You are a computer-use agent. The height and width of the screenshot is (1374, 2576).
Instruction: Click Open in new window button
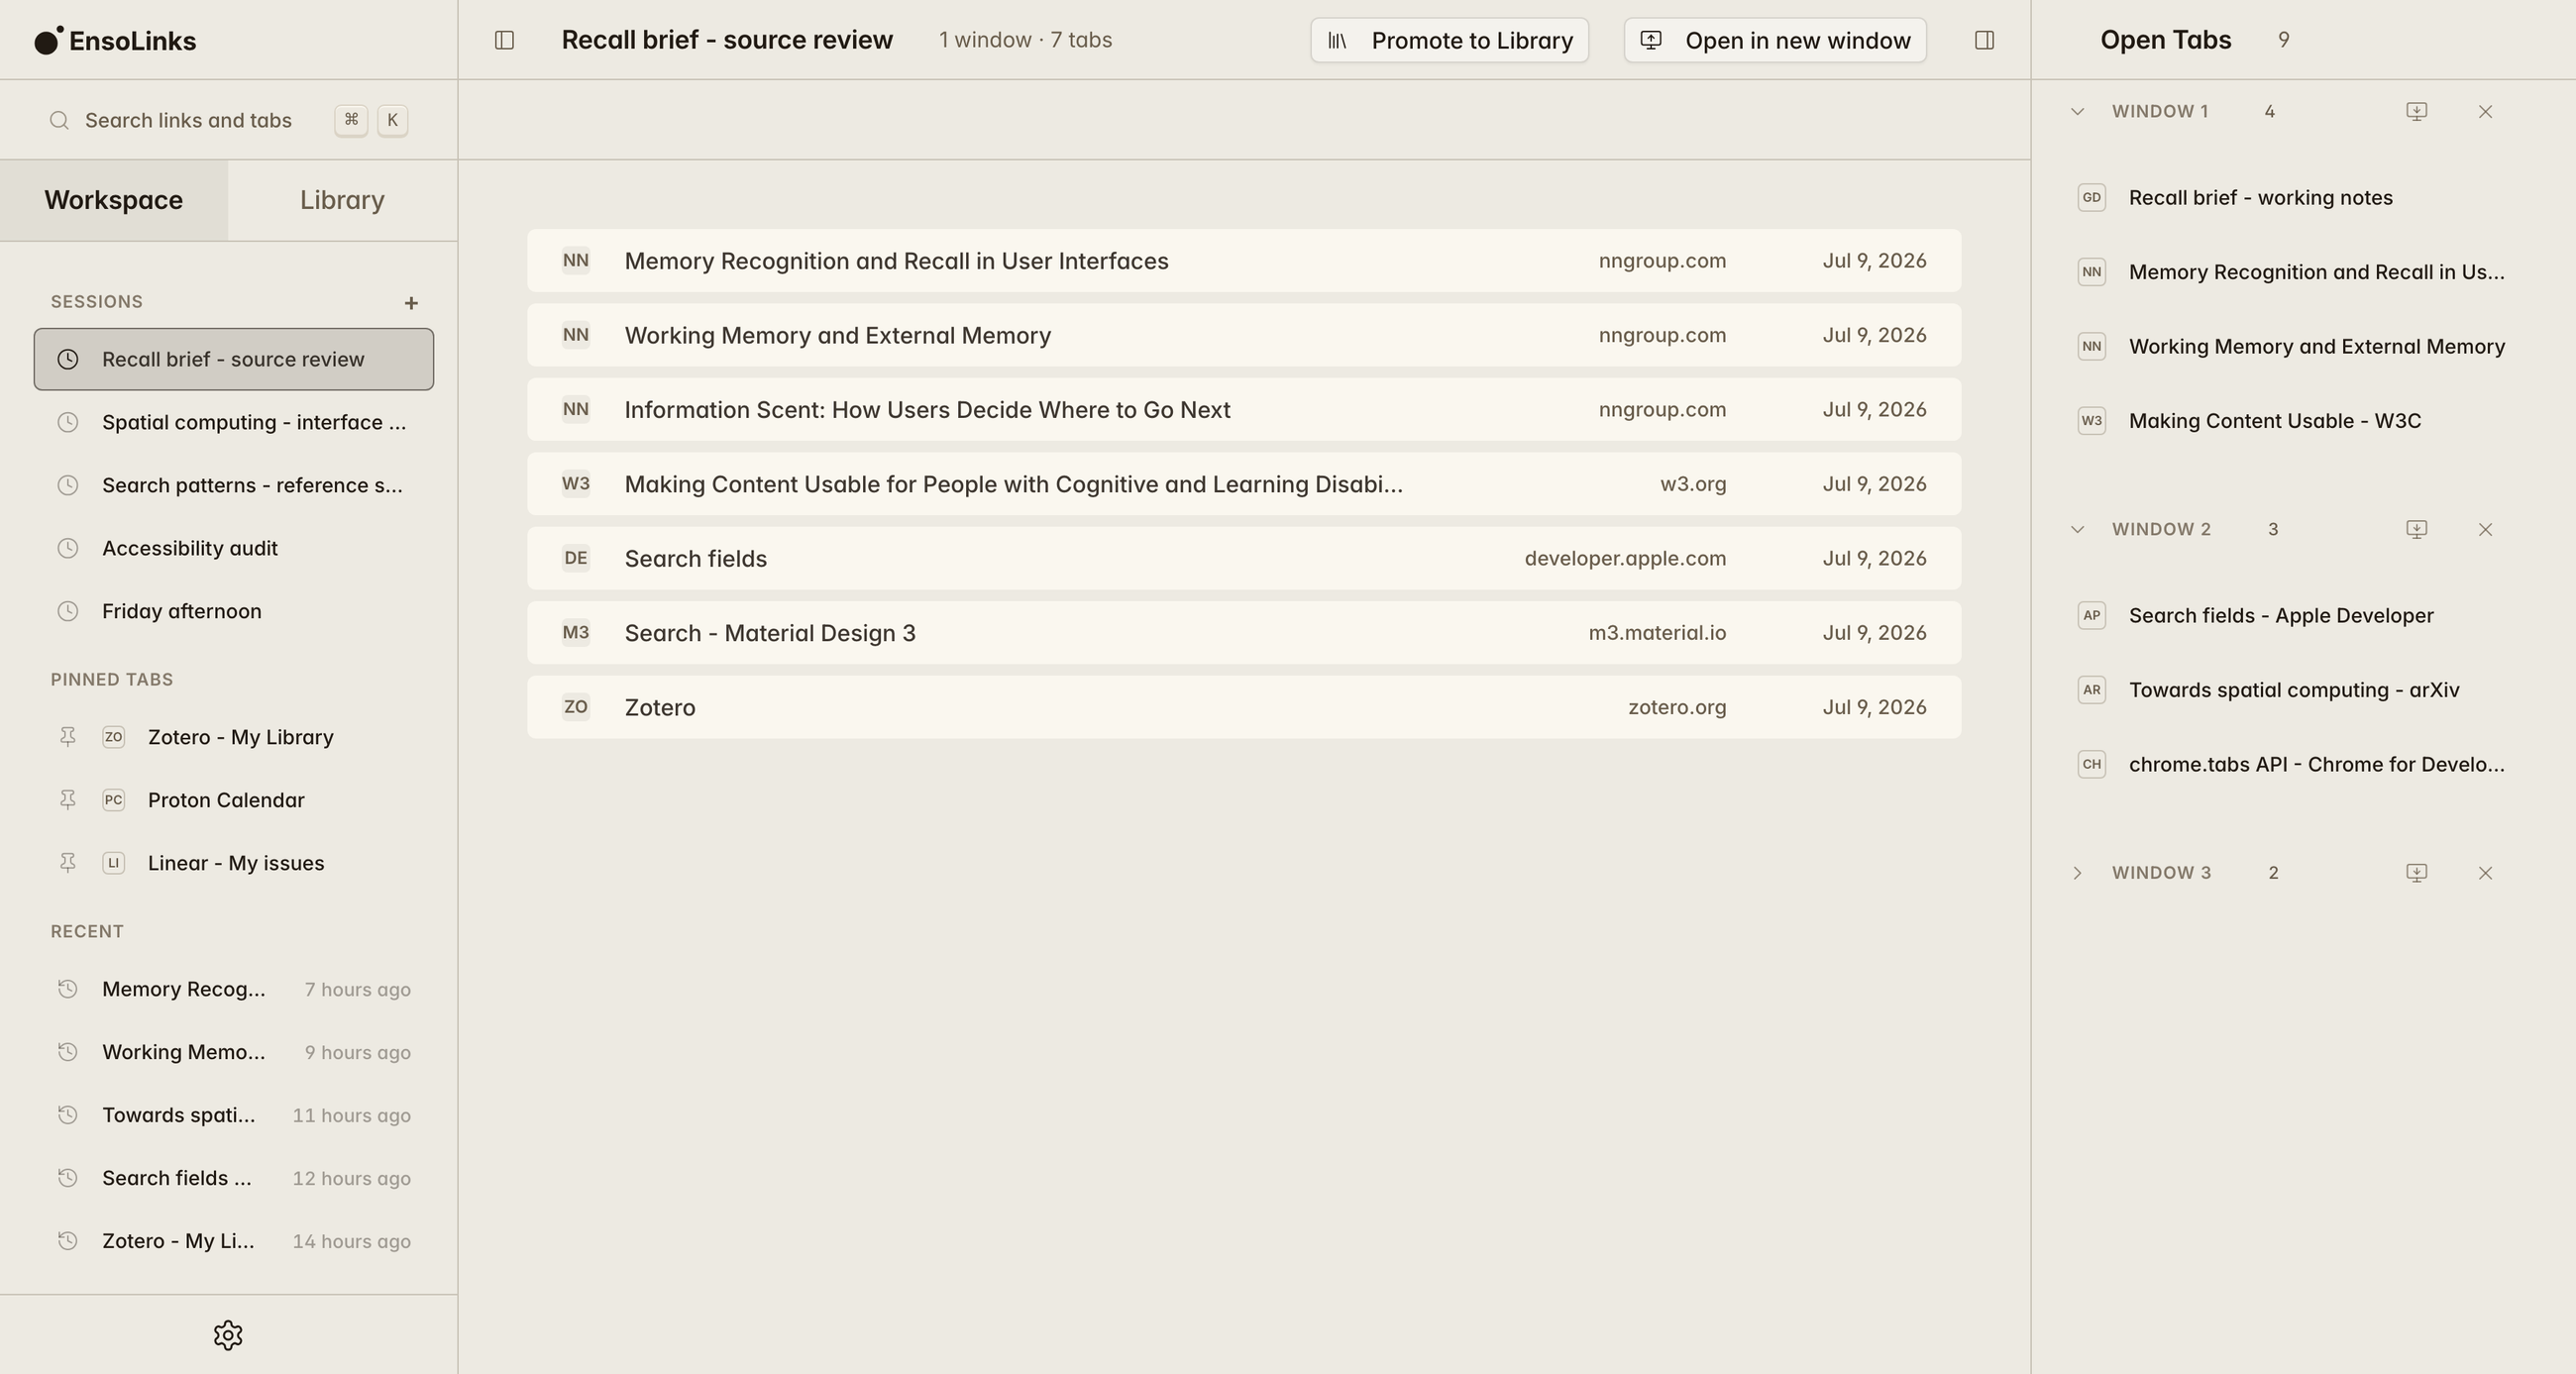[x=1775, y=40]
